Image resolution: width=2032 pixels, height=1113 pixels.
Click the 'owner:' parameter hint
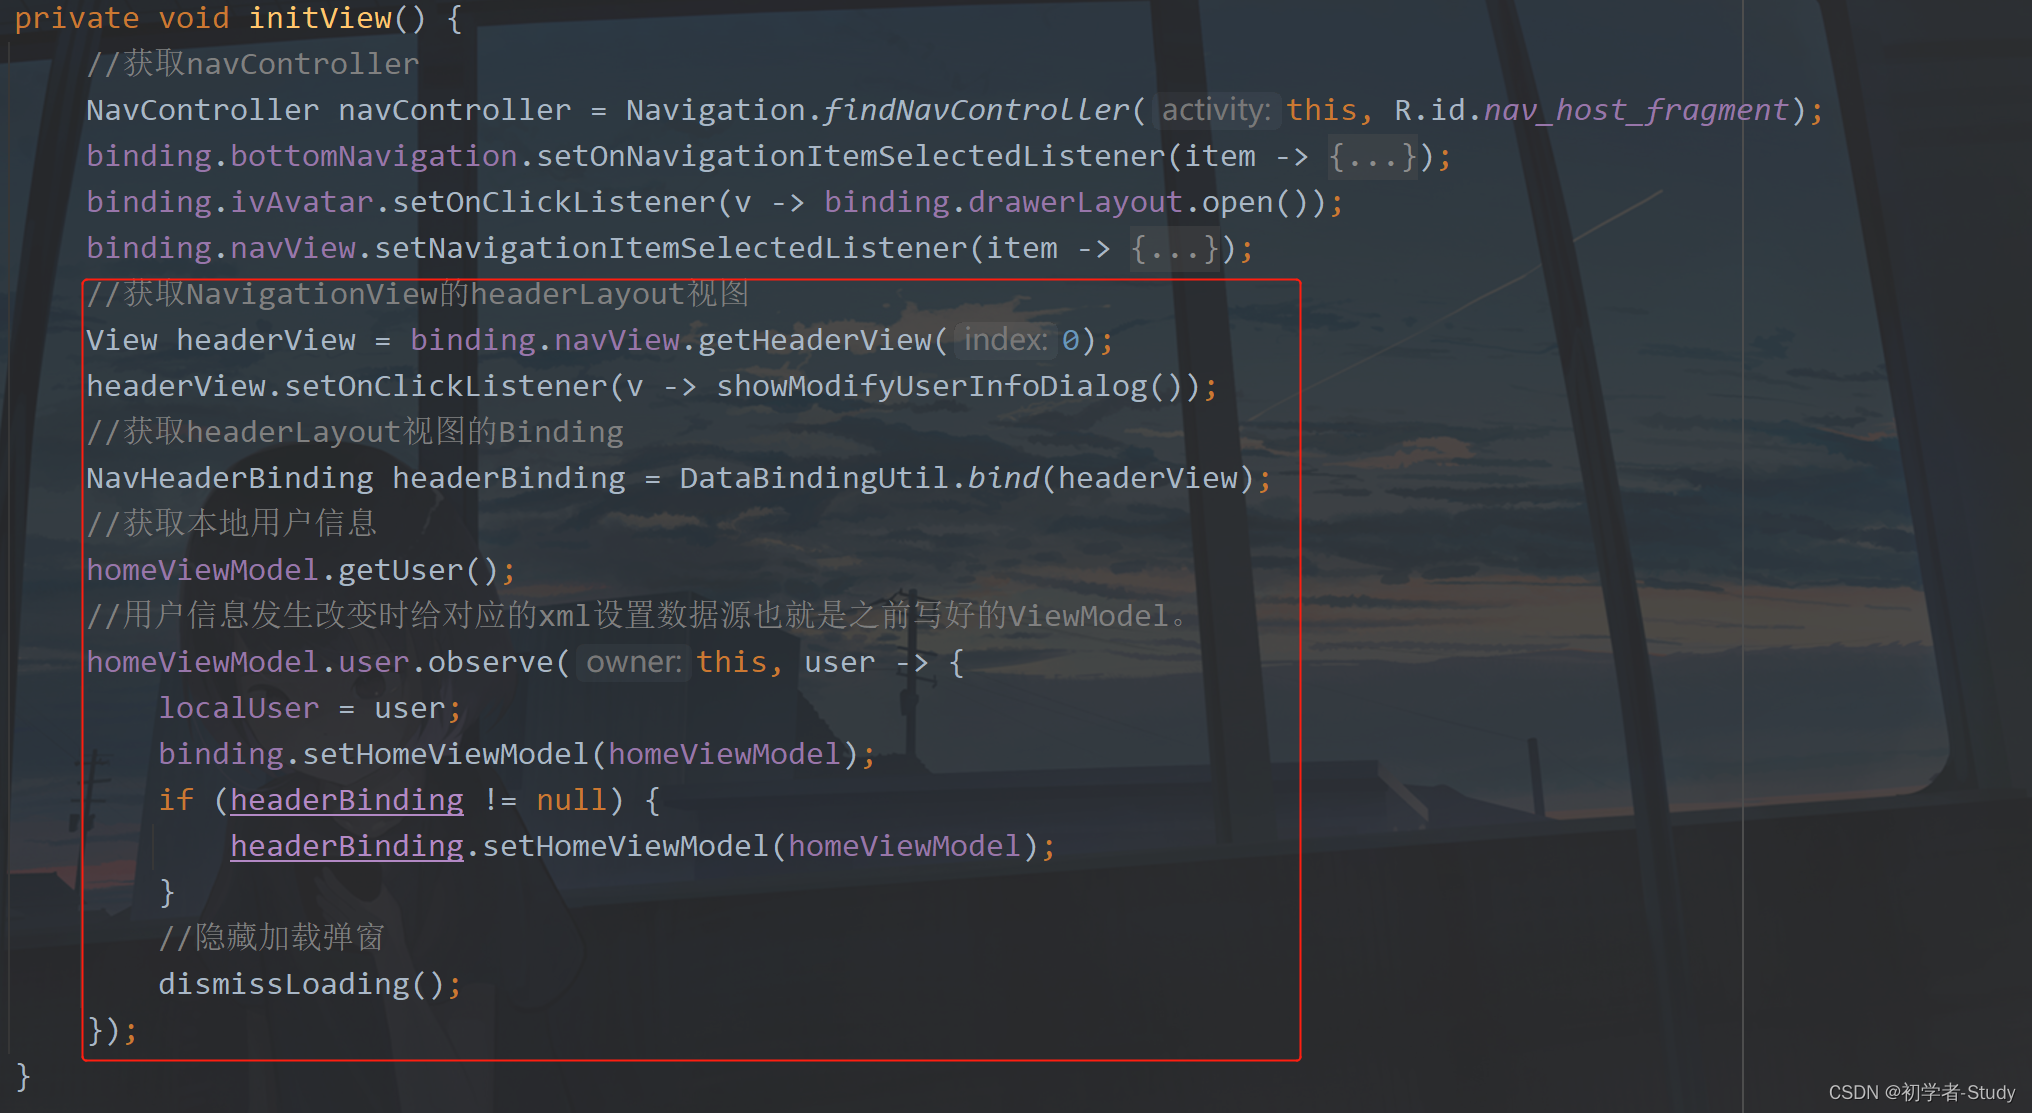pos(634,662)
